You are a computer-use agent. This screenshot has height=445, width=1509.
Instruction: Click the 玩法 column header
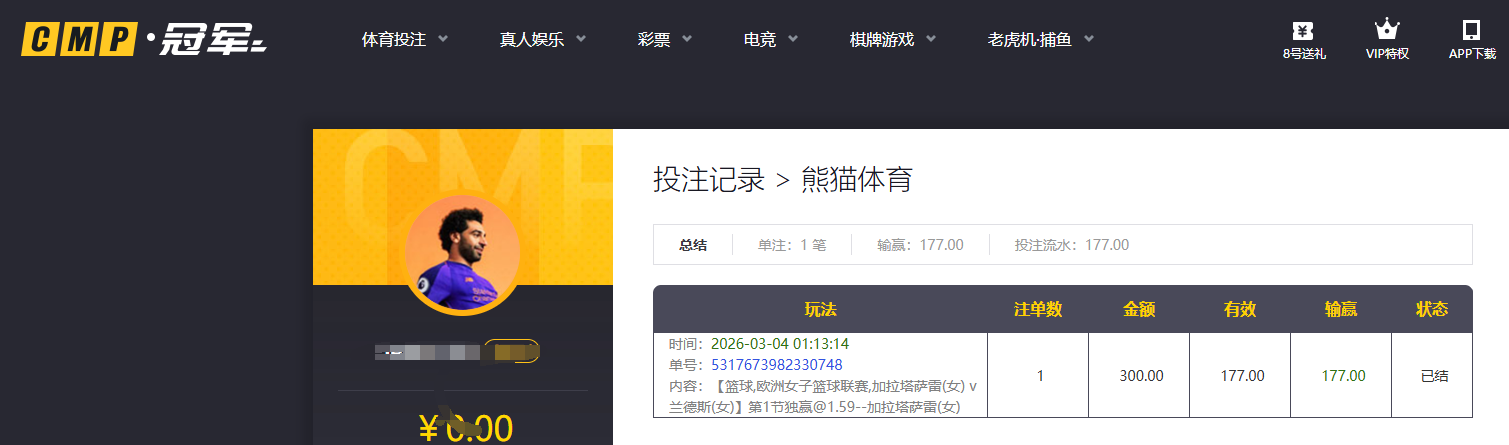click(820, 310)
